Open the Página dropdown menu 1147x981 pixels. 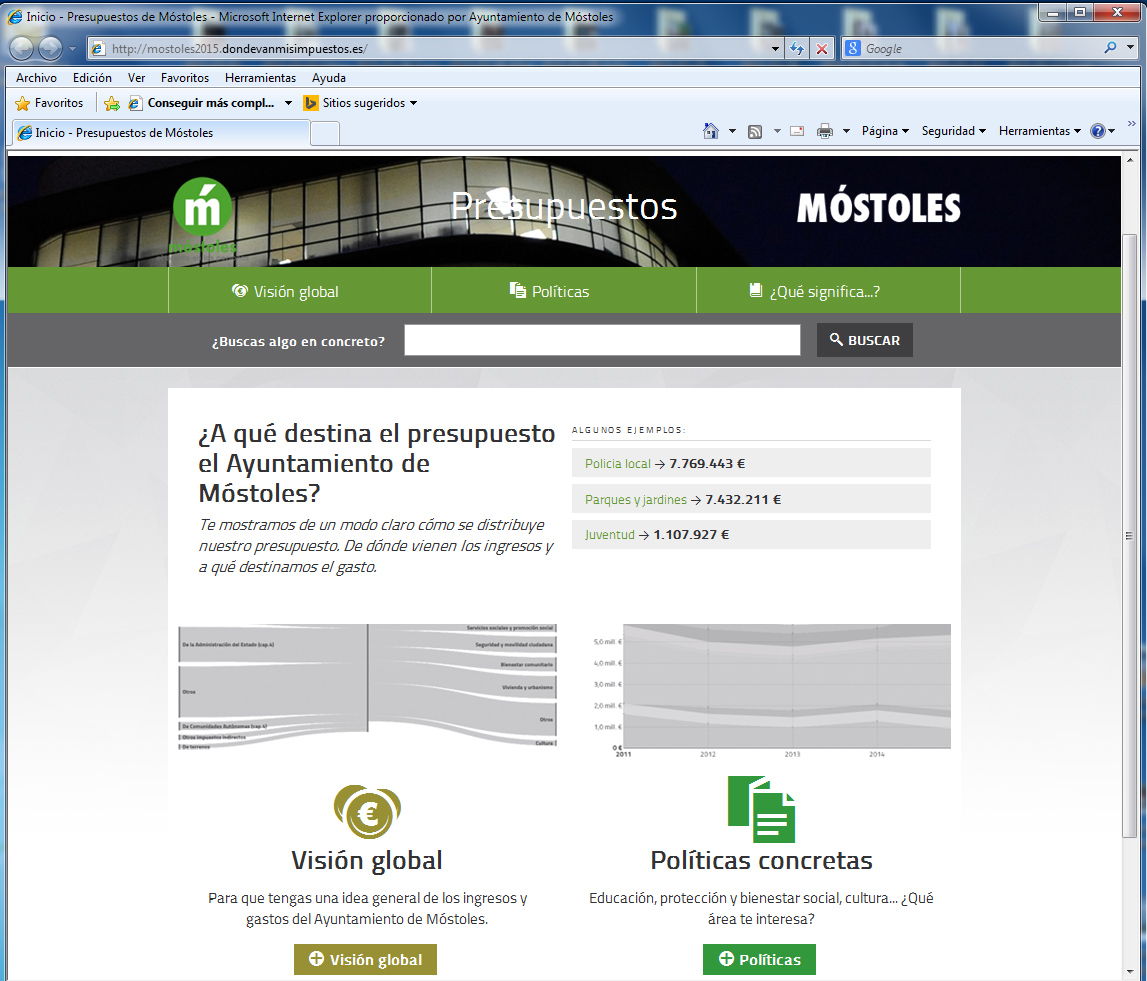point(885,131)
